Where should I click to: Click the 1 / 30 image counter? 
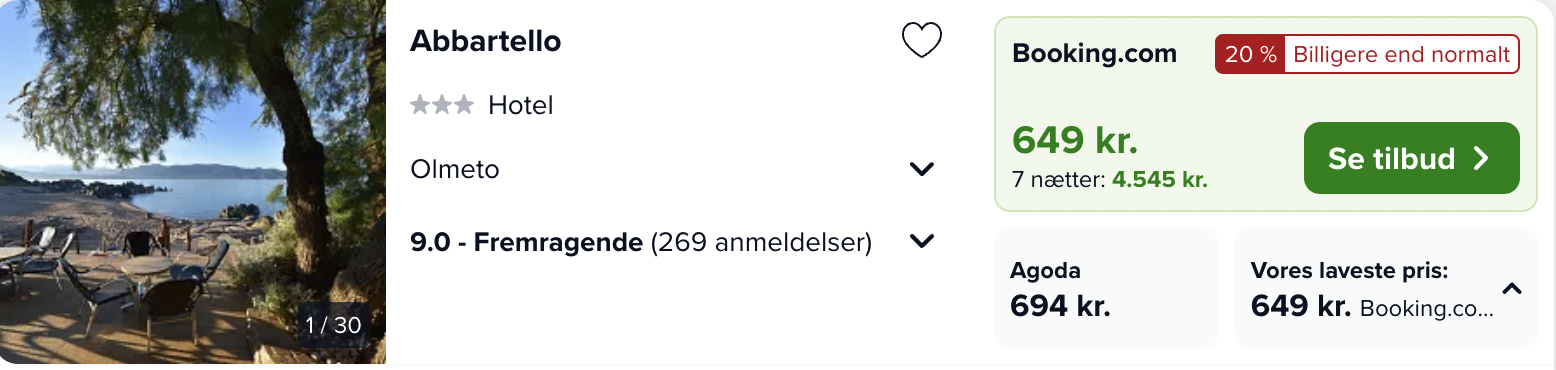[334, 325]
